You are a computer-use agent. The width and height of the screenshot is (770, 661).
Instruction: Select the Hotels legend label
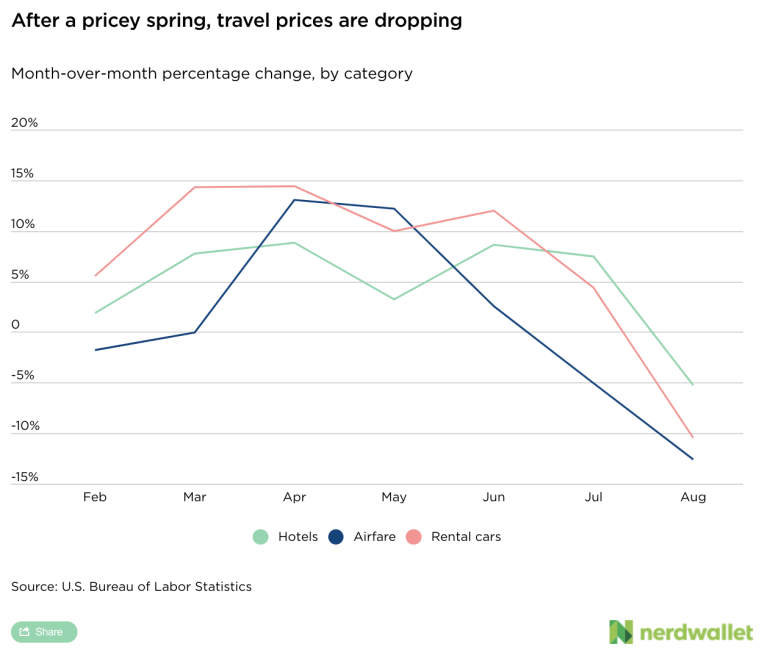pos(298,537)
